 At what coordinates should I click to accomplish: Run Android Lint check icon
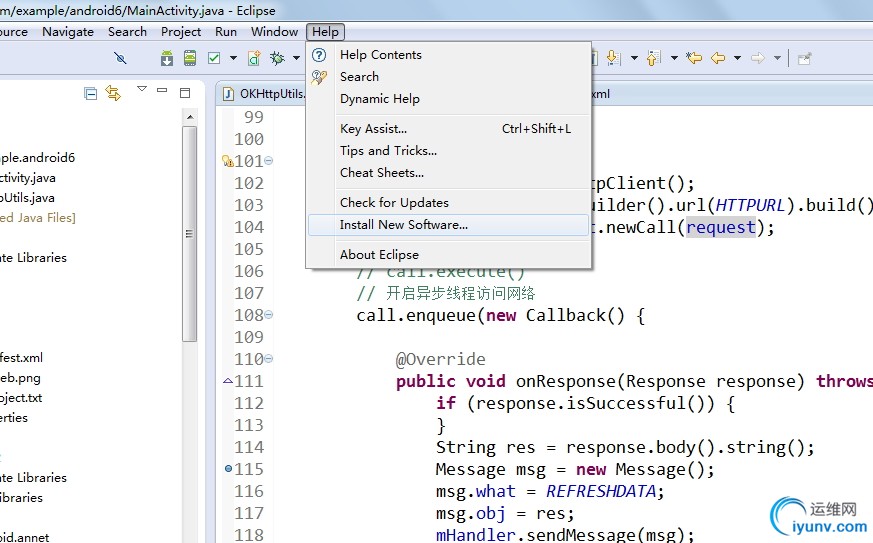point(214,58)
